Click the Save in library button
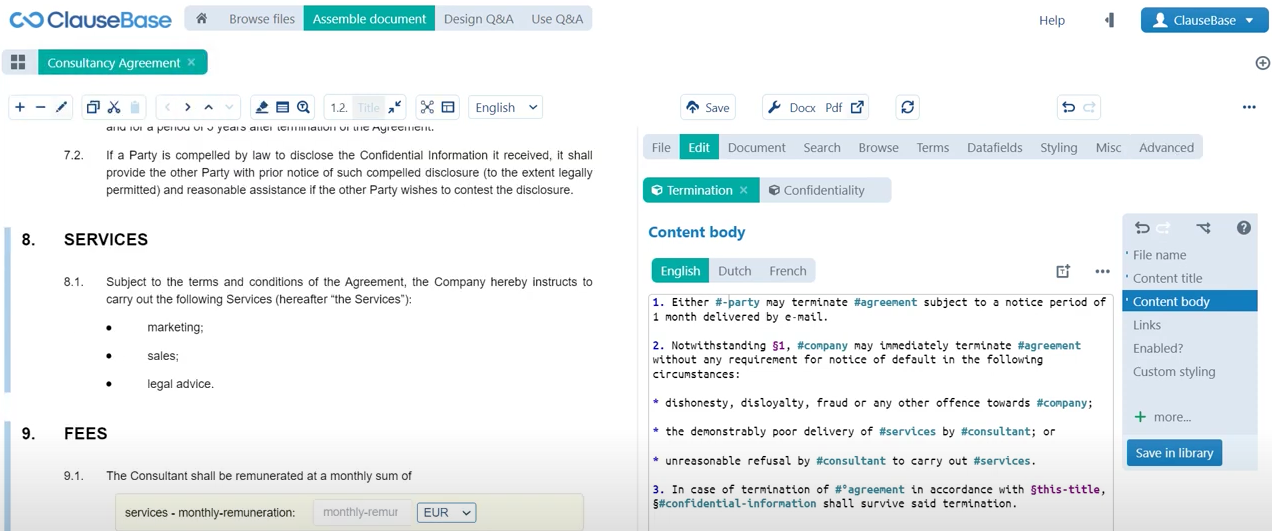The height and width of the screenshot is (531, 1272). point(1174,453)
